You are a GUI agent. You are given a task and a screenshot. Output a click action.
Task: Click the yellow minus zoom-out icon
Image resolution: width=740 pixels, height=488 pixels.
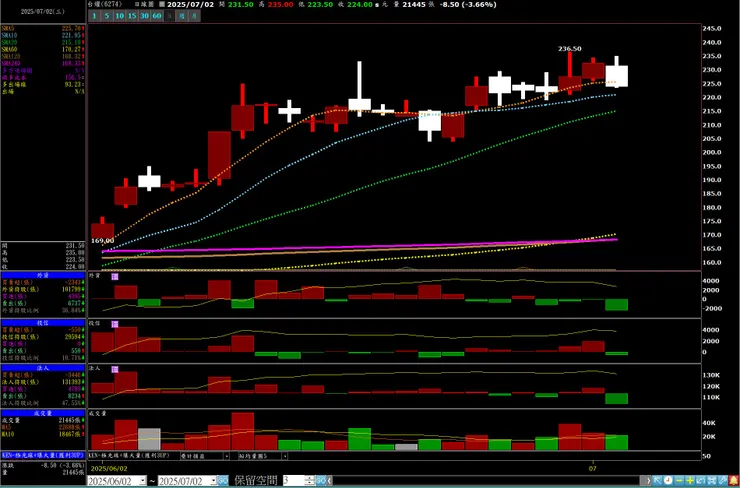(x=679, y=481)
